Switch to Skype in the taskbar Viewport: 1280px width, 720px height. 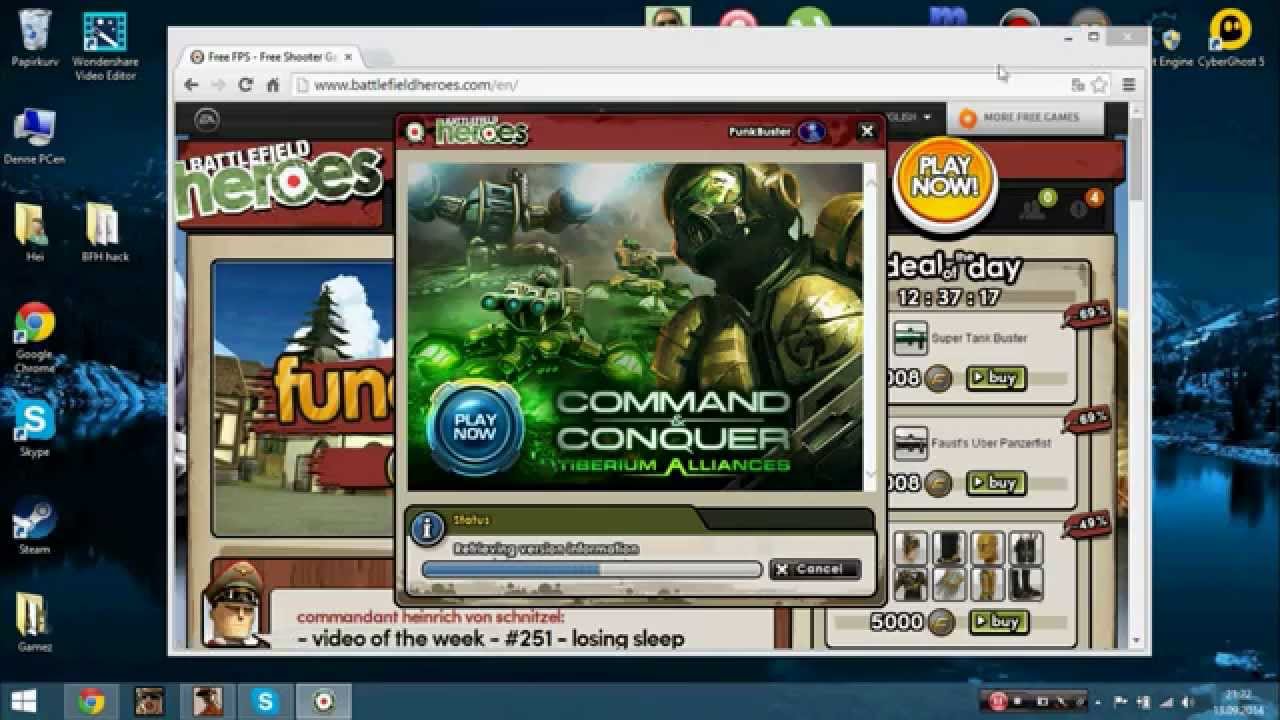click(265, 701)
